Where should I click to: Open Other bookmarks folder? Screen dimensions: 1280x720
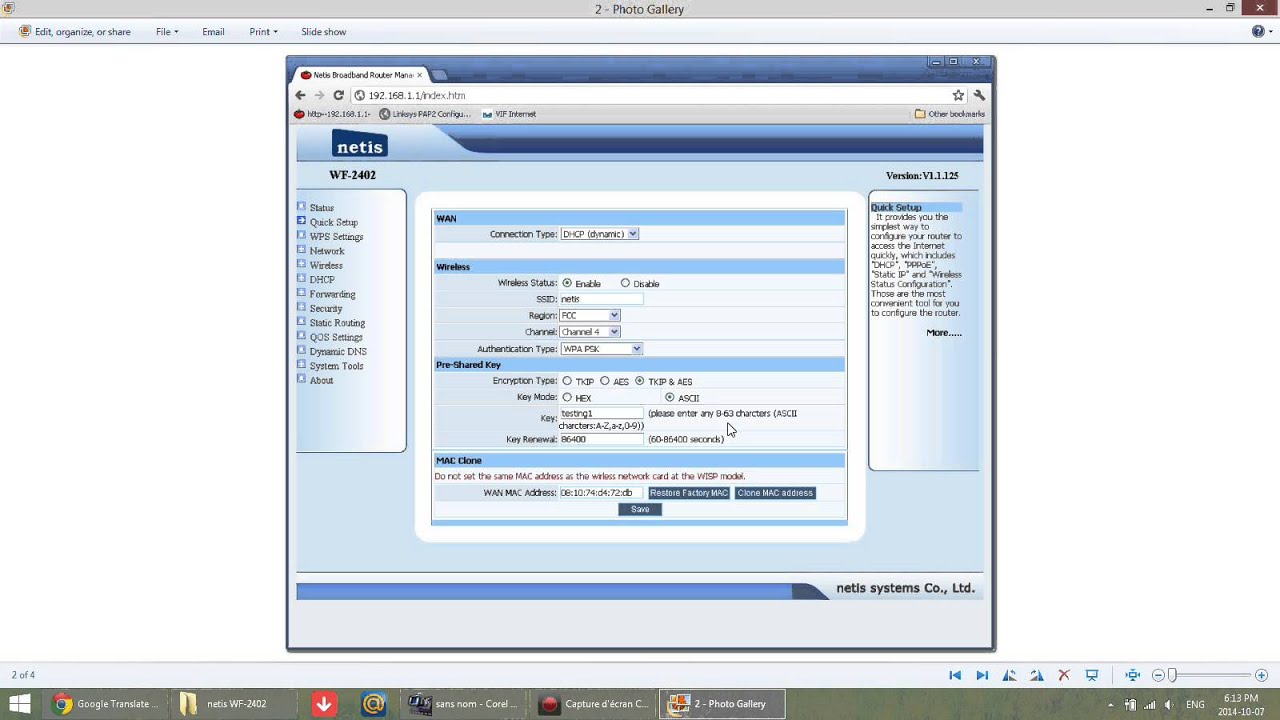[950, 114]
